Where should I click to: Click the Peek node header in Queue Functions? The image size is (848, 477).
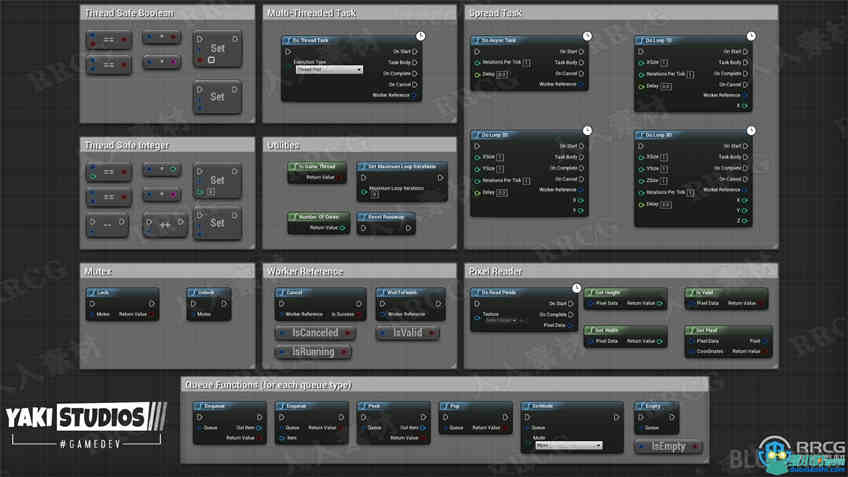tap(393, 406)
